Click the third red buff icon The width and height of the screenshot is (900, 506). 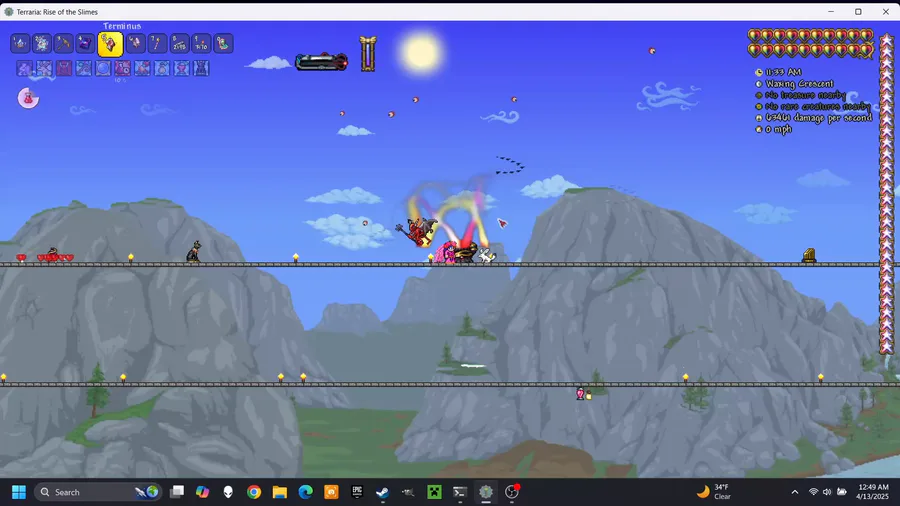click(x=64, y=68)
